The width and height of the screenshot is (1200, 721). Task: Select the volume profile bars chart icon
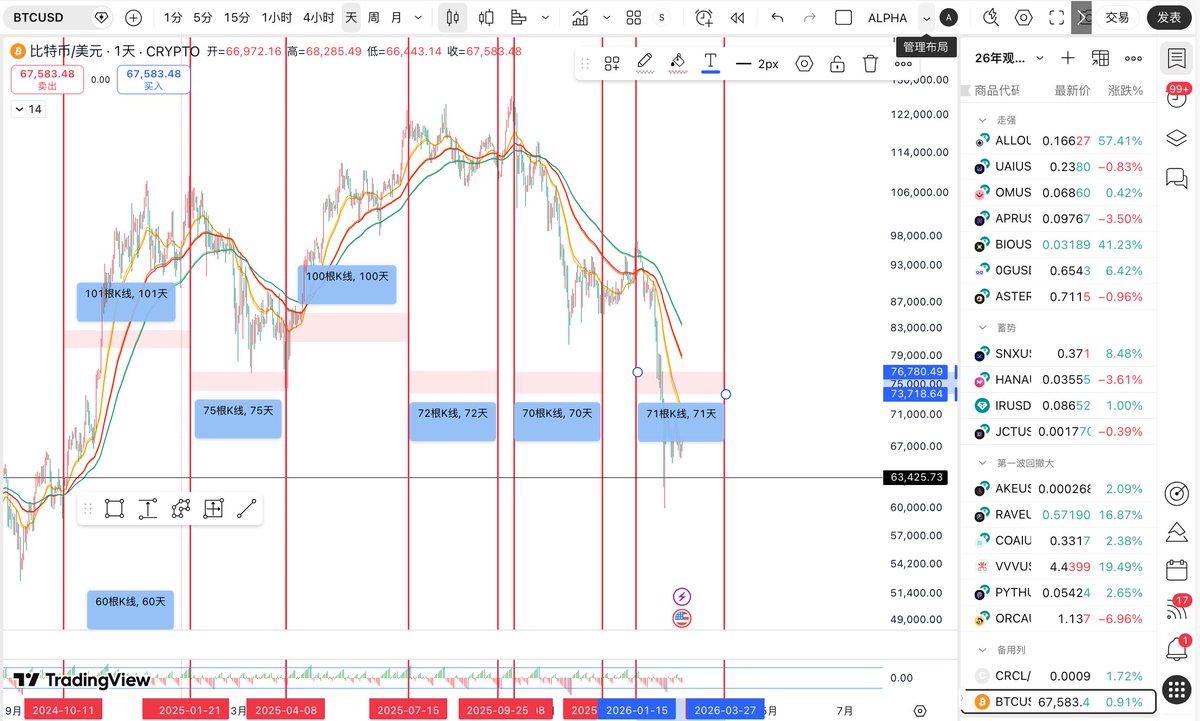pyautogui.click(x=518, y=18)
